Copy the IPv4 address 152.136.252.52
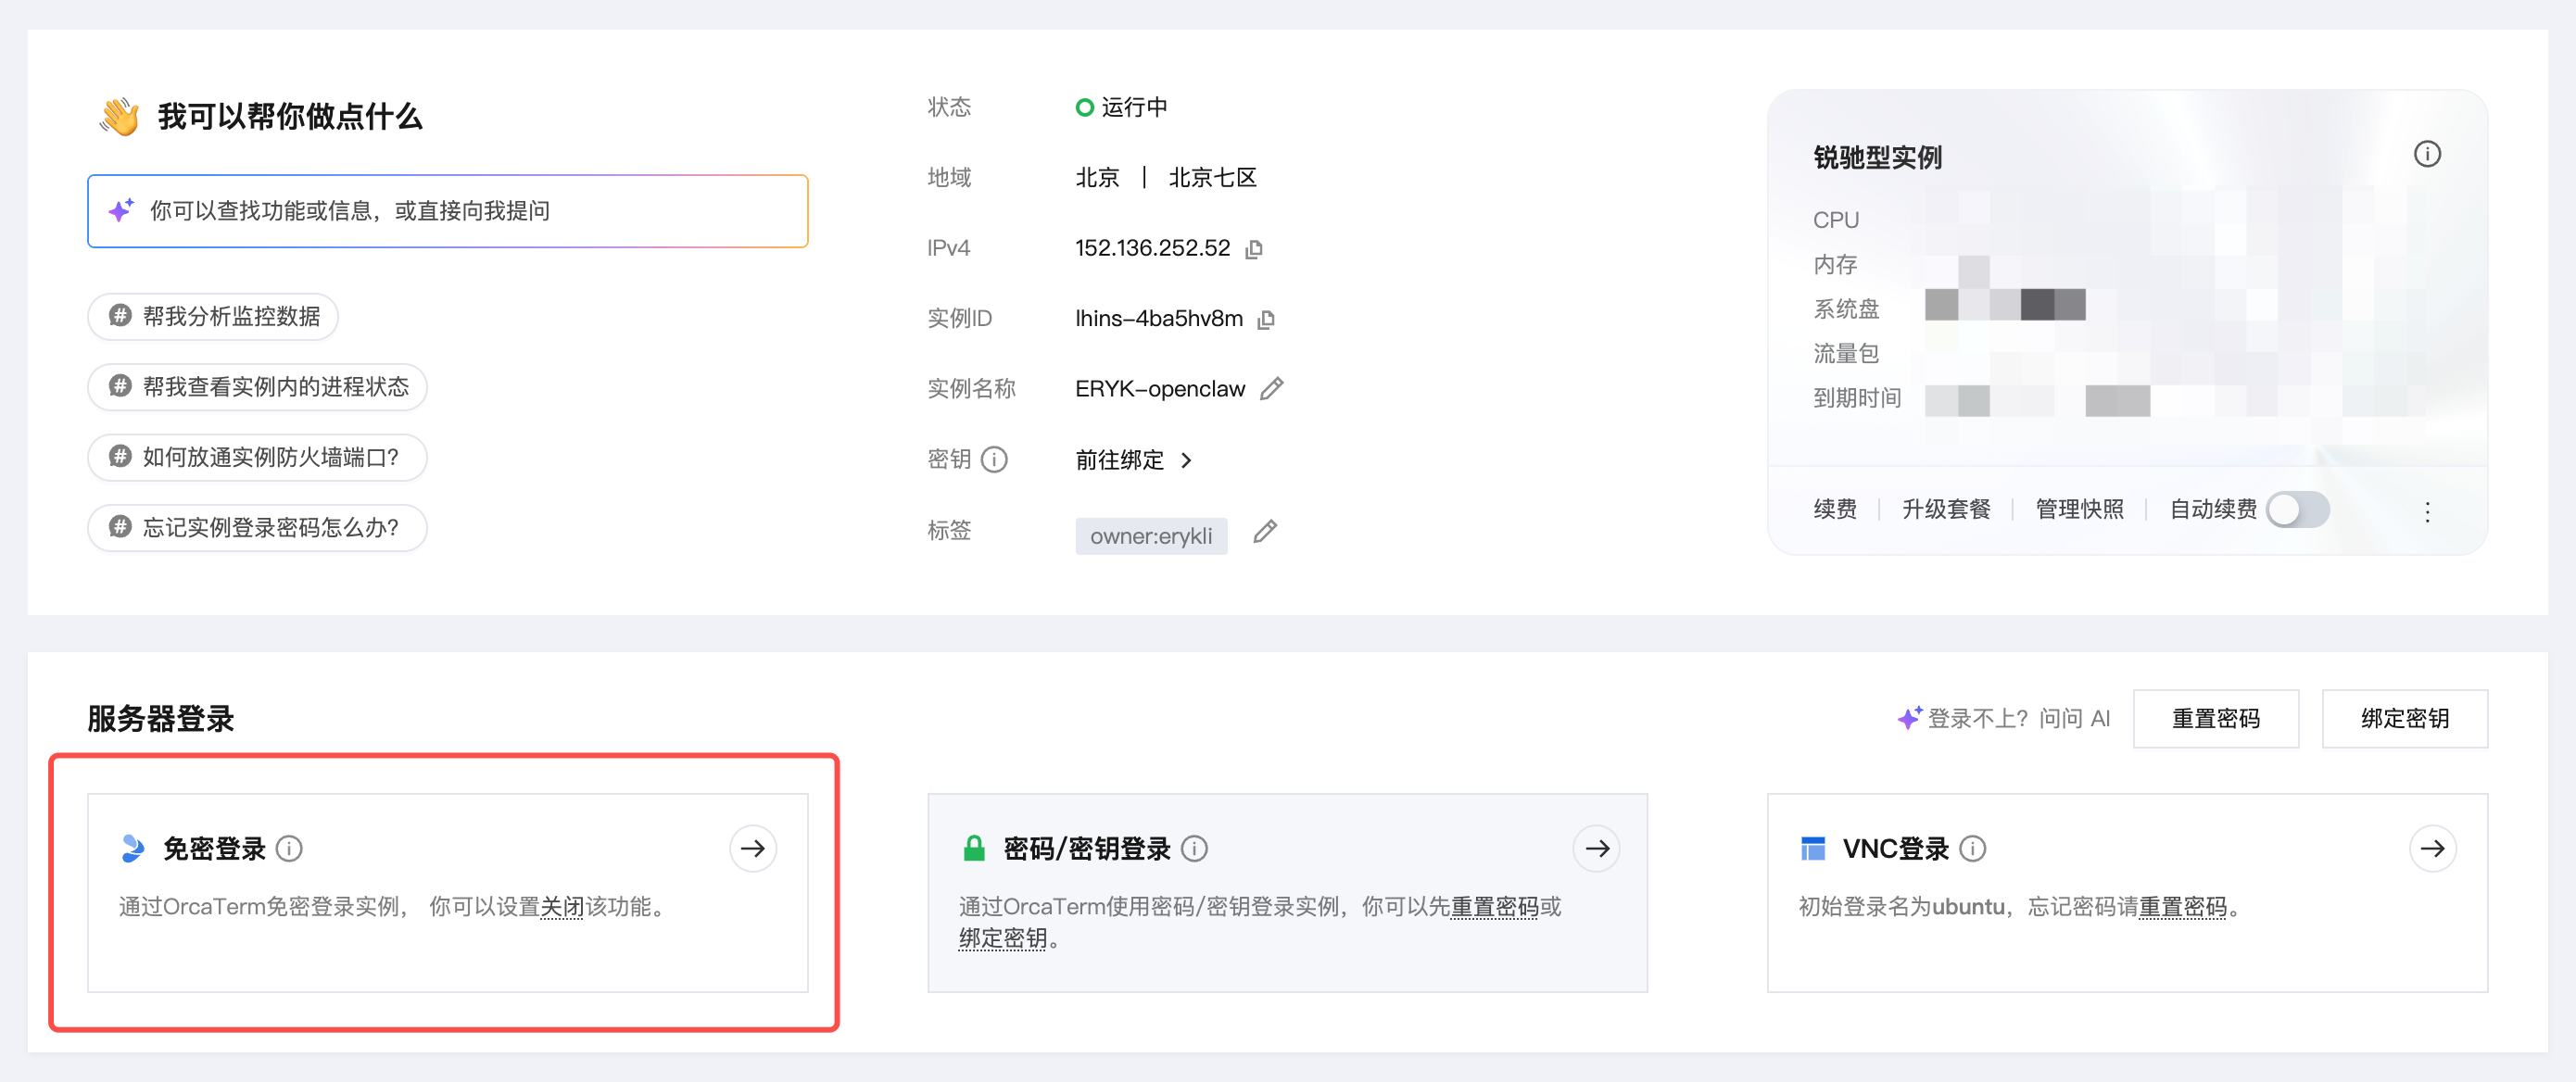The image size is (2576, 1082). 1254,249
